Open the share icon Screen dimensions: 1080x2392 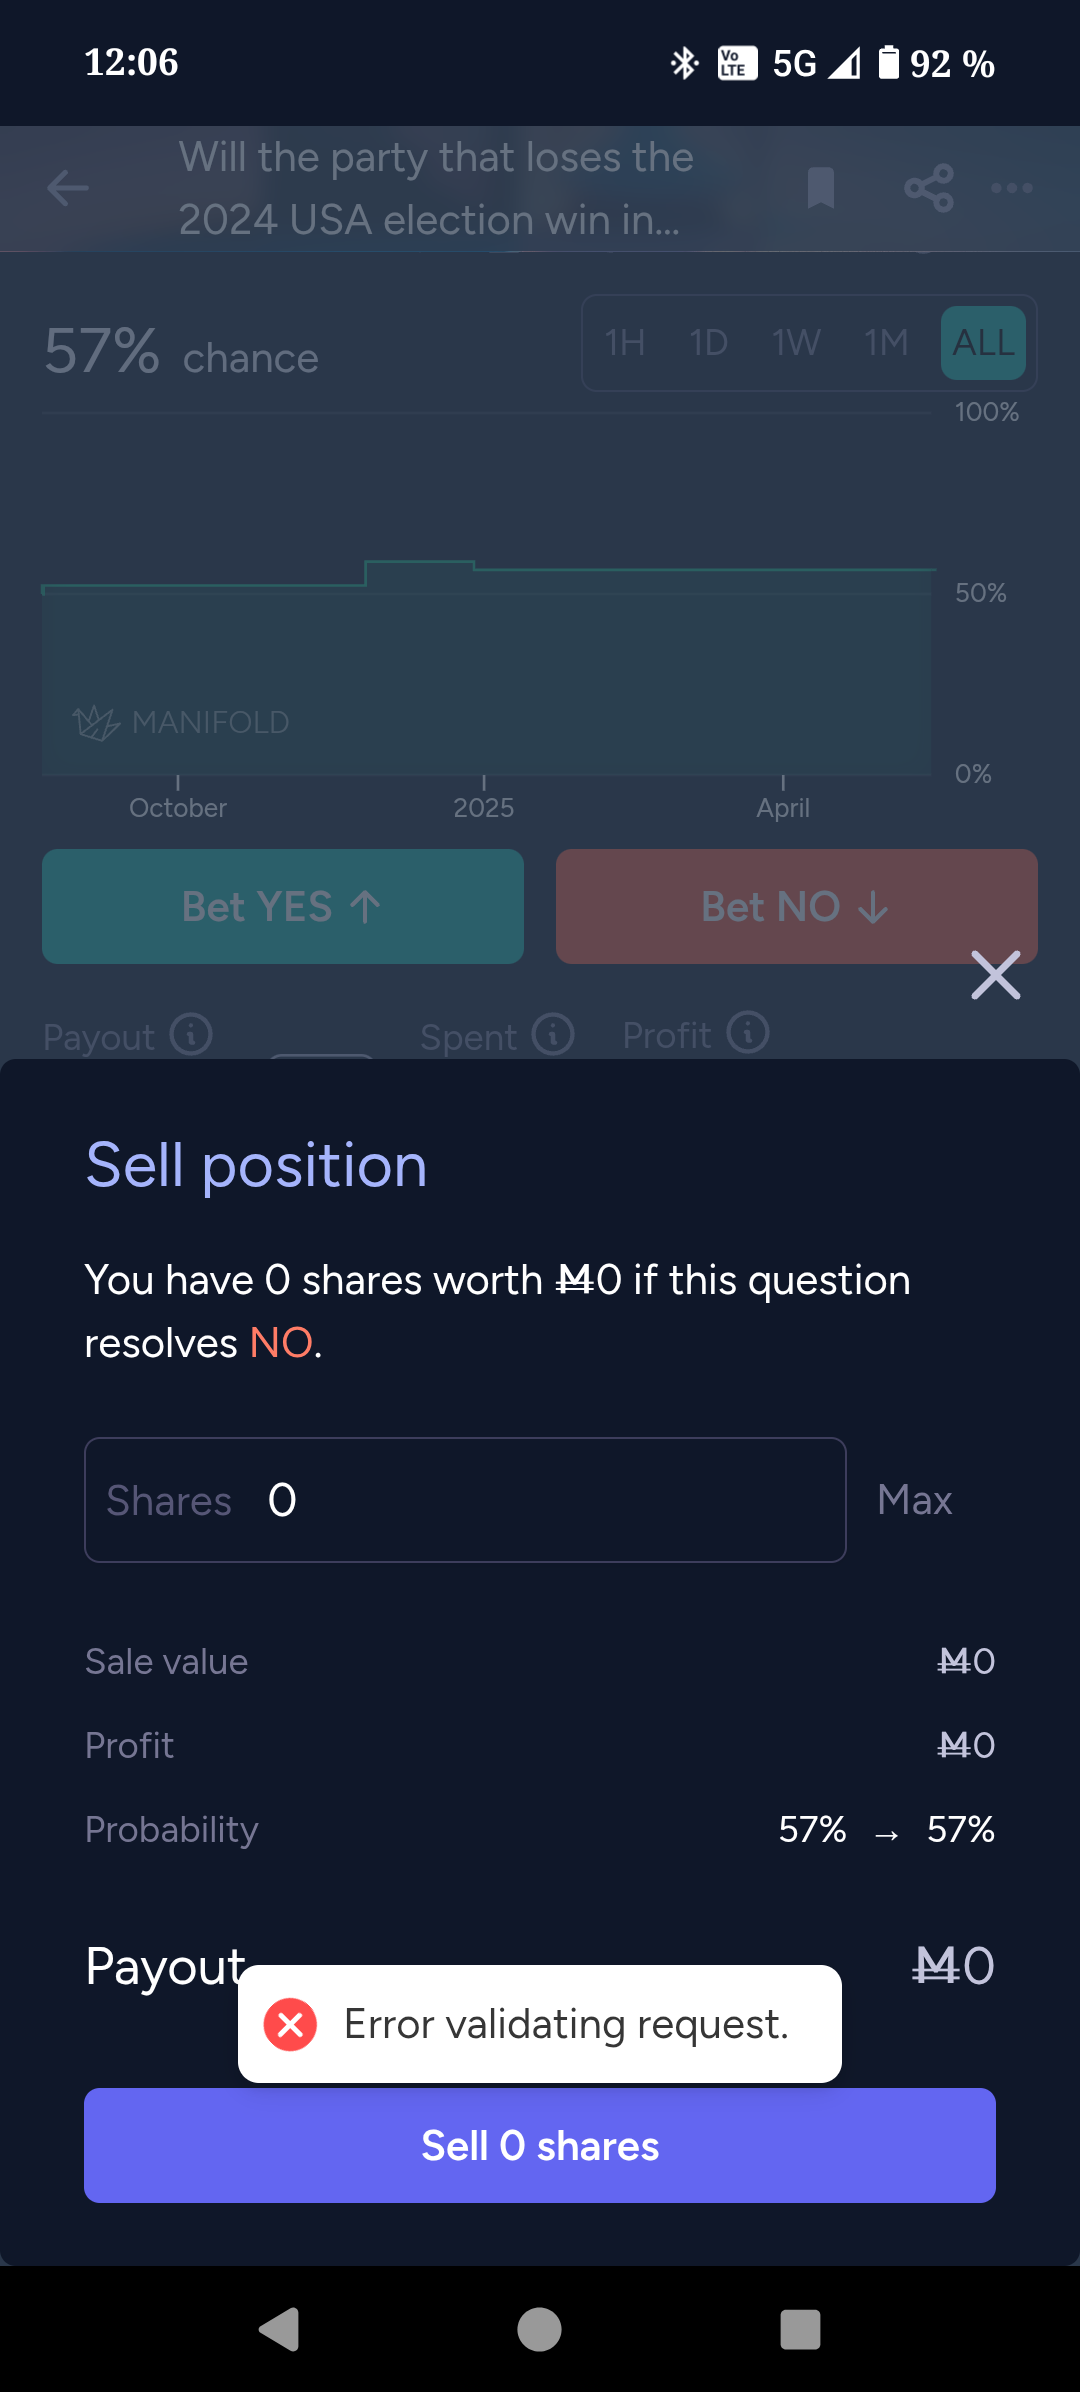(929, 188)
